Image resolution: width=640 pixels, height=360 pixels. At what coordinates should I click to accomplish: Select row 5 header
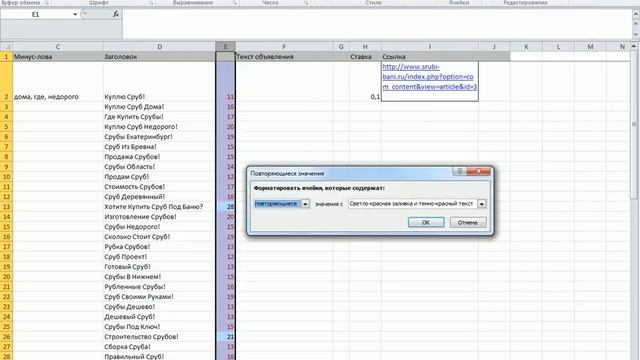click(x=6, y=127)
